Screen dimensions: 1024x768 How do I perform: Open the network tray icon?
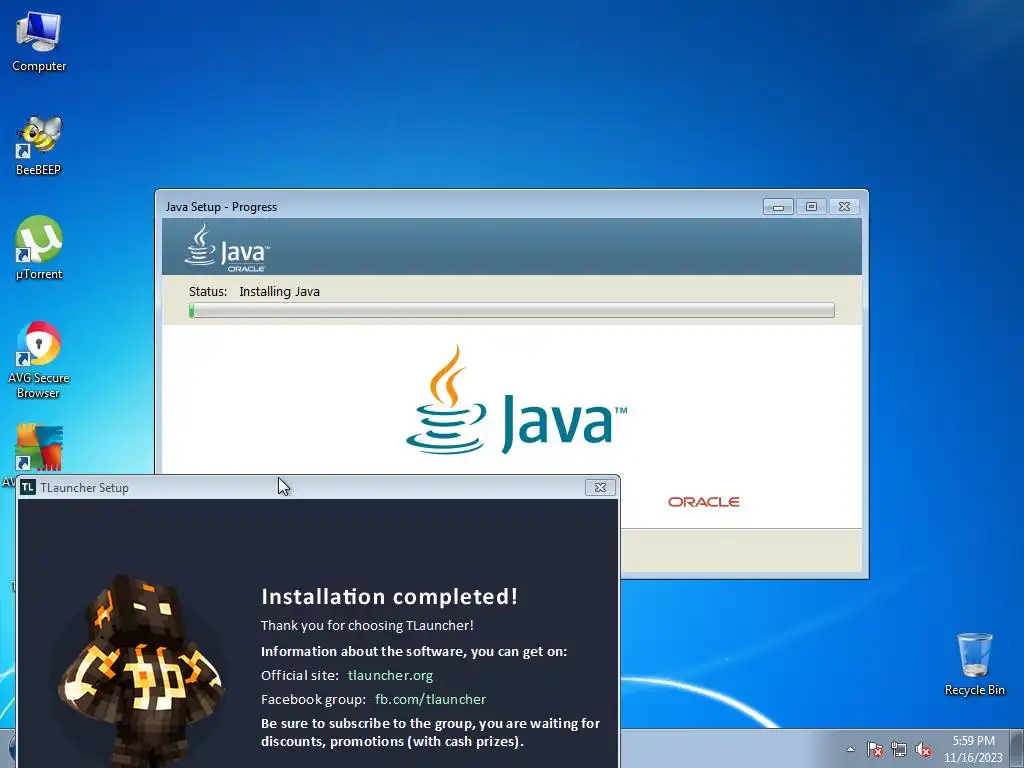pyautogui.click(x=899, y=749)
